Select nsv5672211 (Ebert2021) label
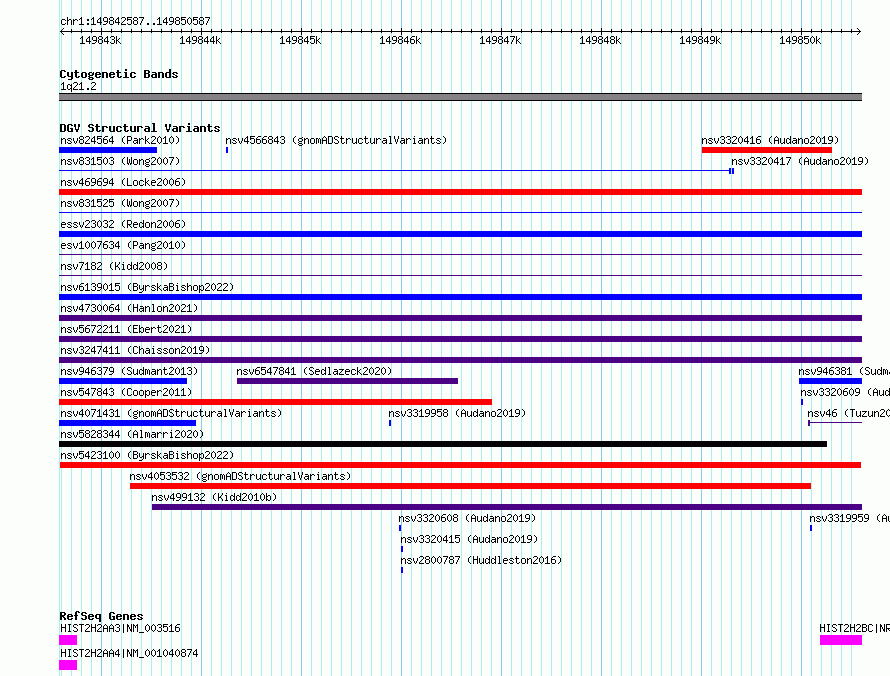The image size is (890, 676). (126, 329)
